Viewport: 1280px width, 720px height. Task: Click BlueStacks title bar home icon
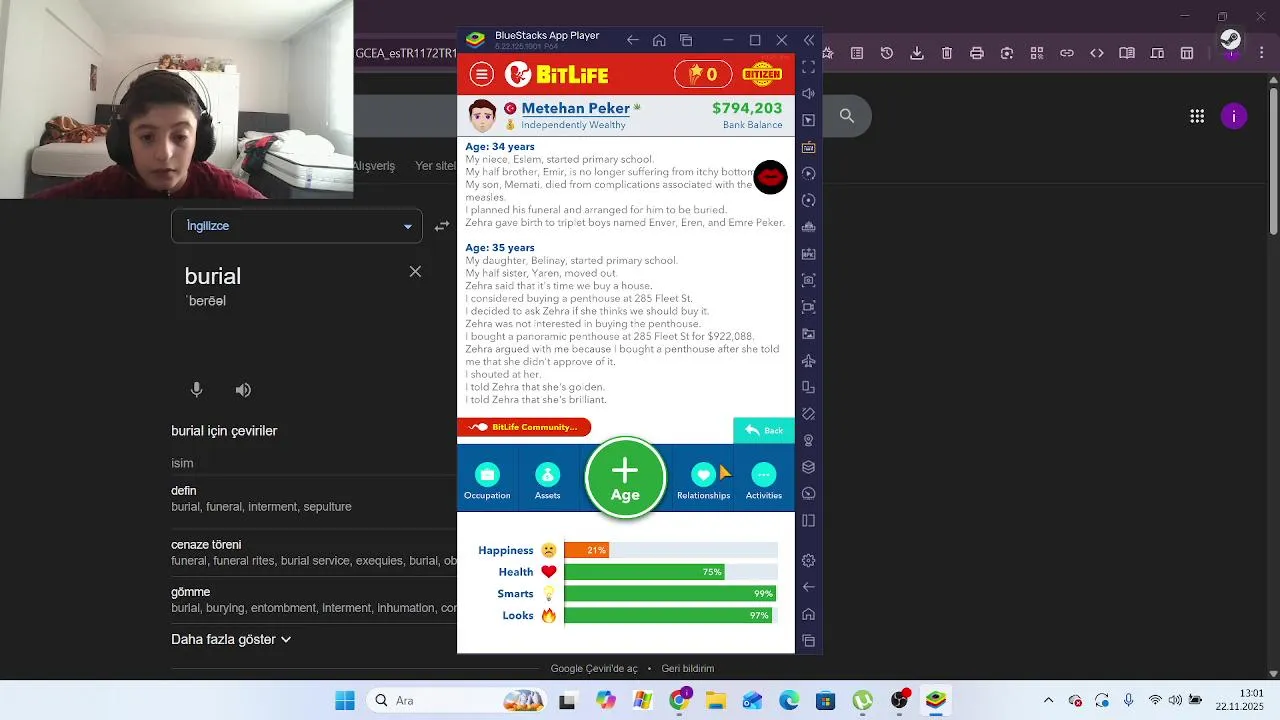tap(659, 40)
